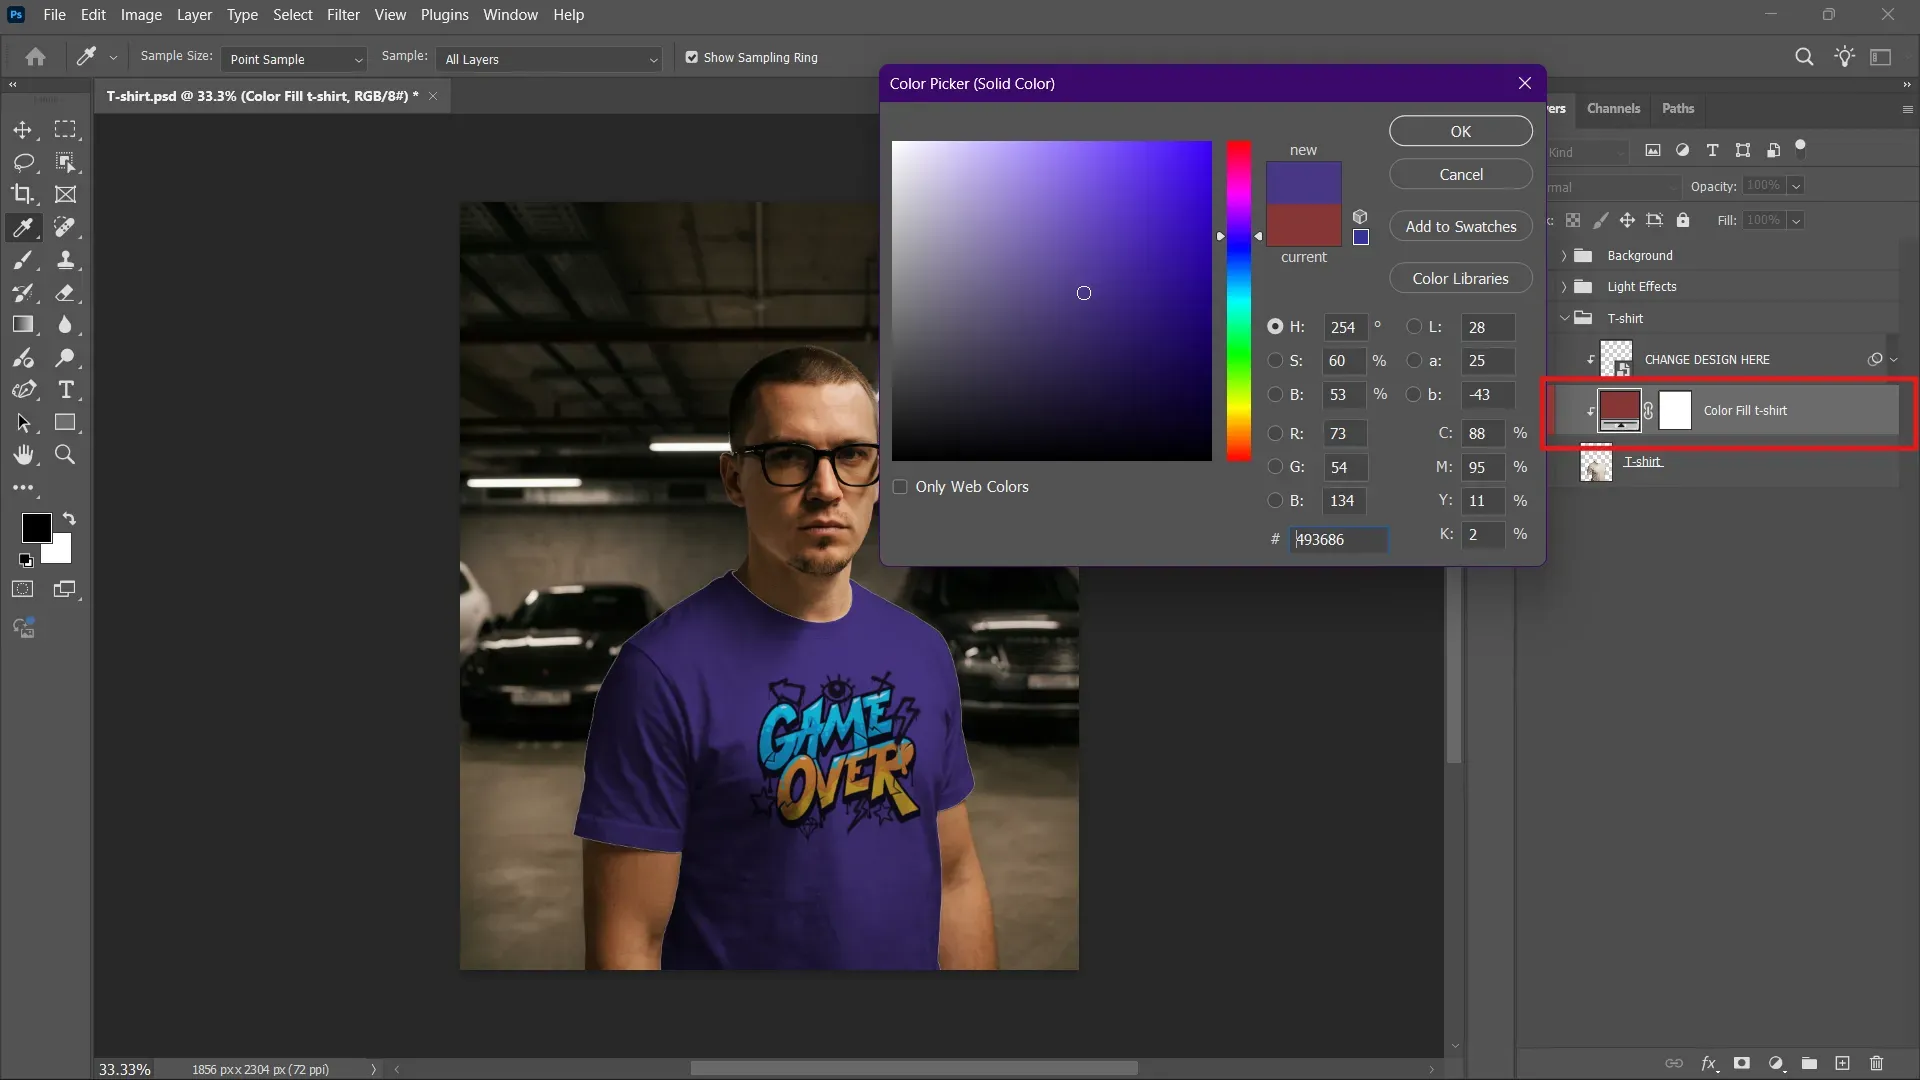Toggle Show Sampling Ring off
The width and height of the screenshot is (1920, 1080).
692,57
